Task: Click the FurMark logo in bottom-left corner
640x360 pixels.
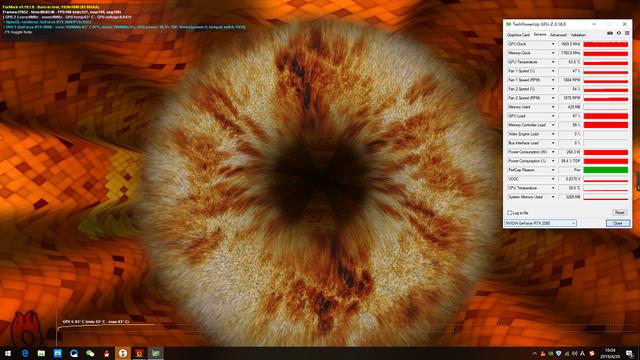Action: (27, 328)
